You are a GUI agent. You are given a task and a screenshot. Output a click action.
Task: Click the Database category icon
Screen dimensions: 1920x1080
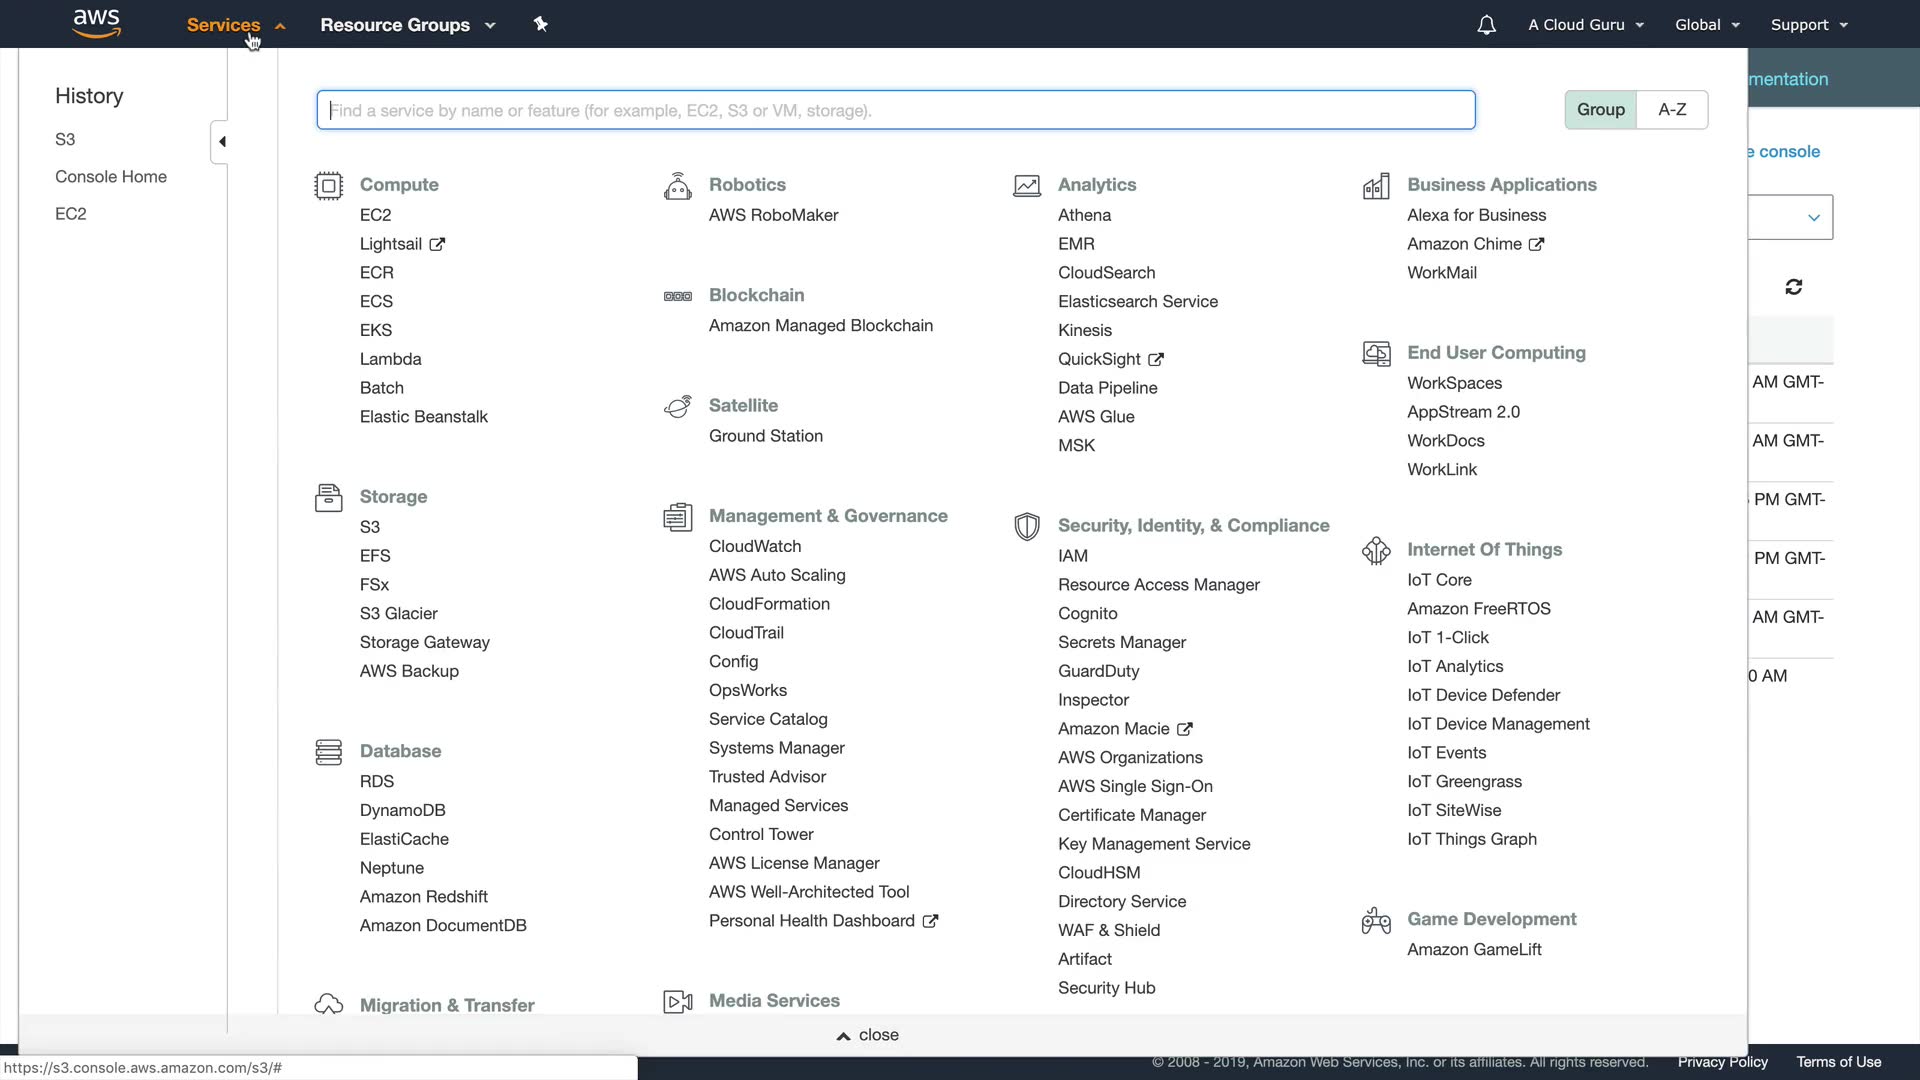pos(328,752)
